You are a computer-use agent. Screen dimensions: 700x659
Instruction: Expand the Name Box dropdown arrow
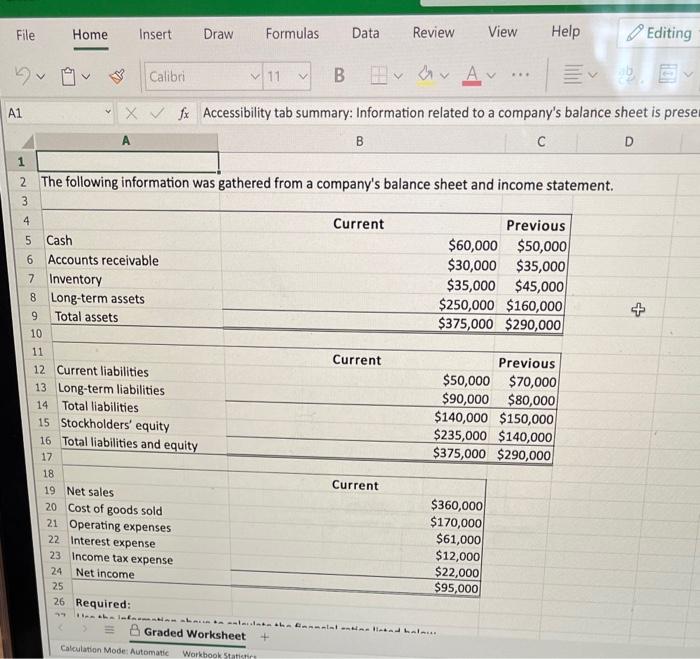(108, 112)
